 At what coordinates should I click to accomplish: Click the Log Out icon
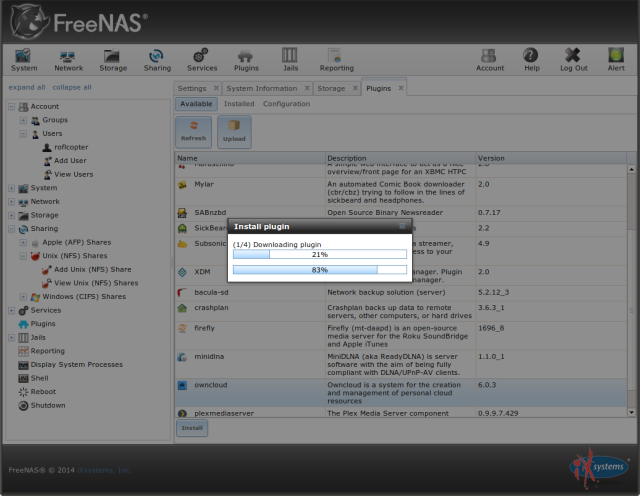573,60
